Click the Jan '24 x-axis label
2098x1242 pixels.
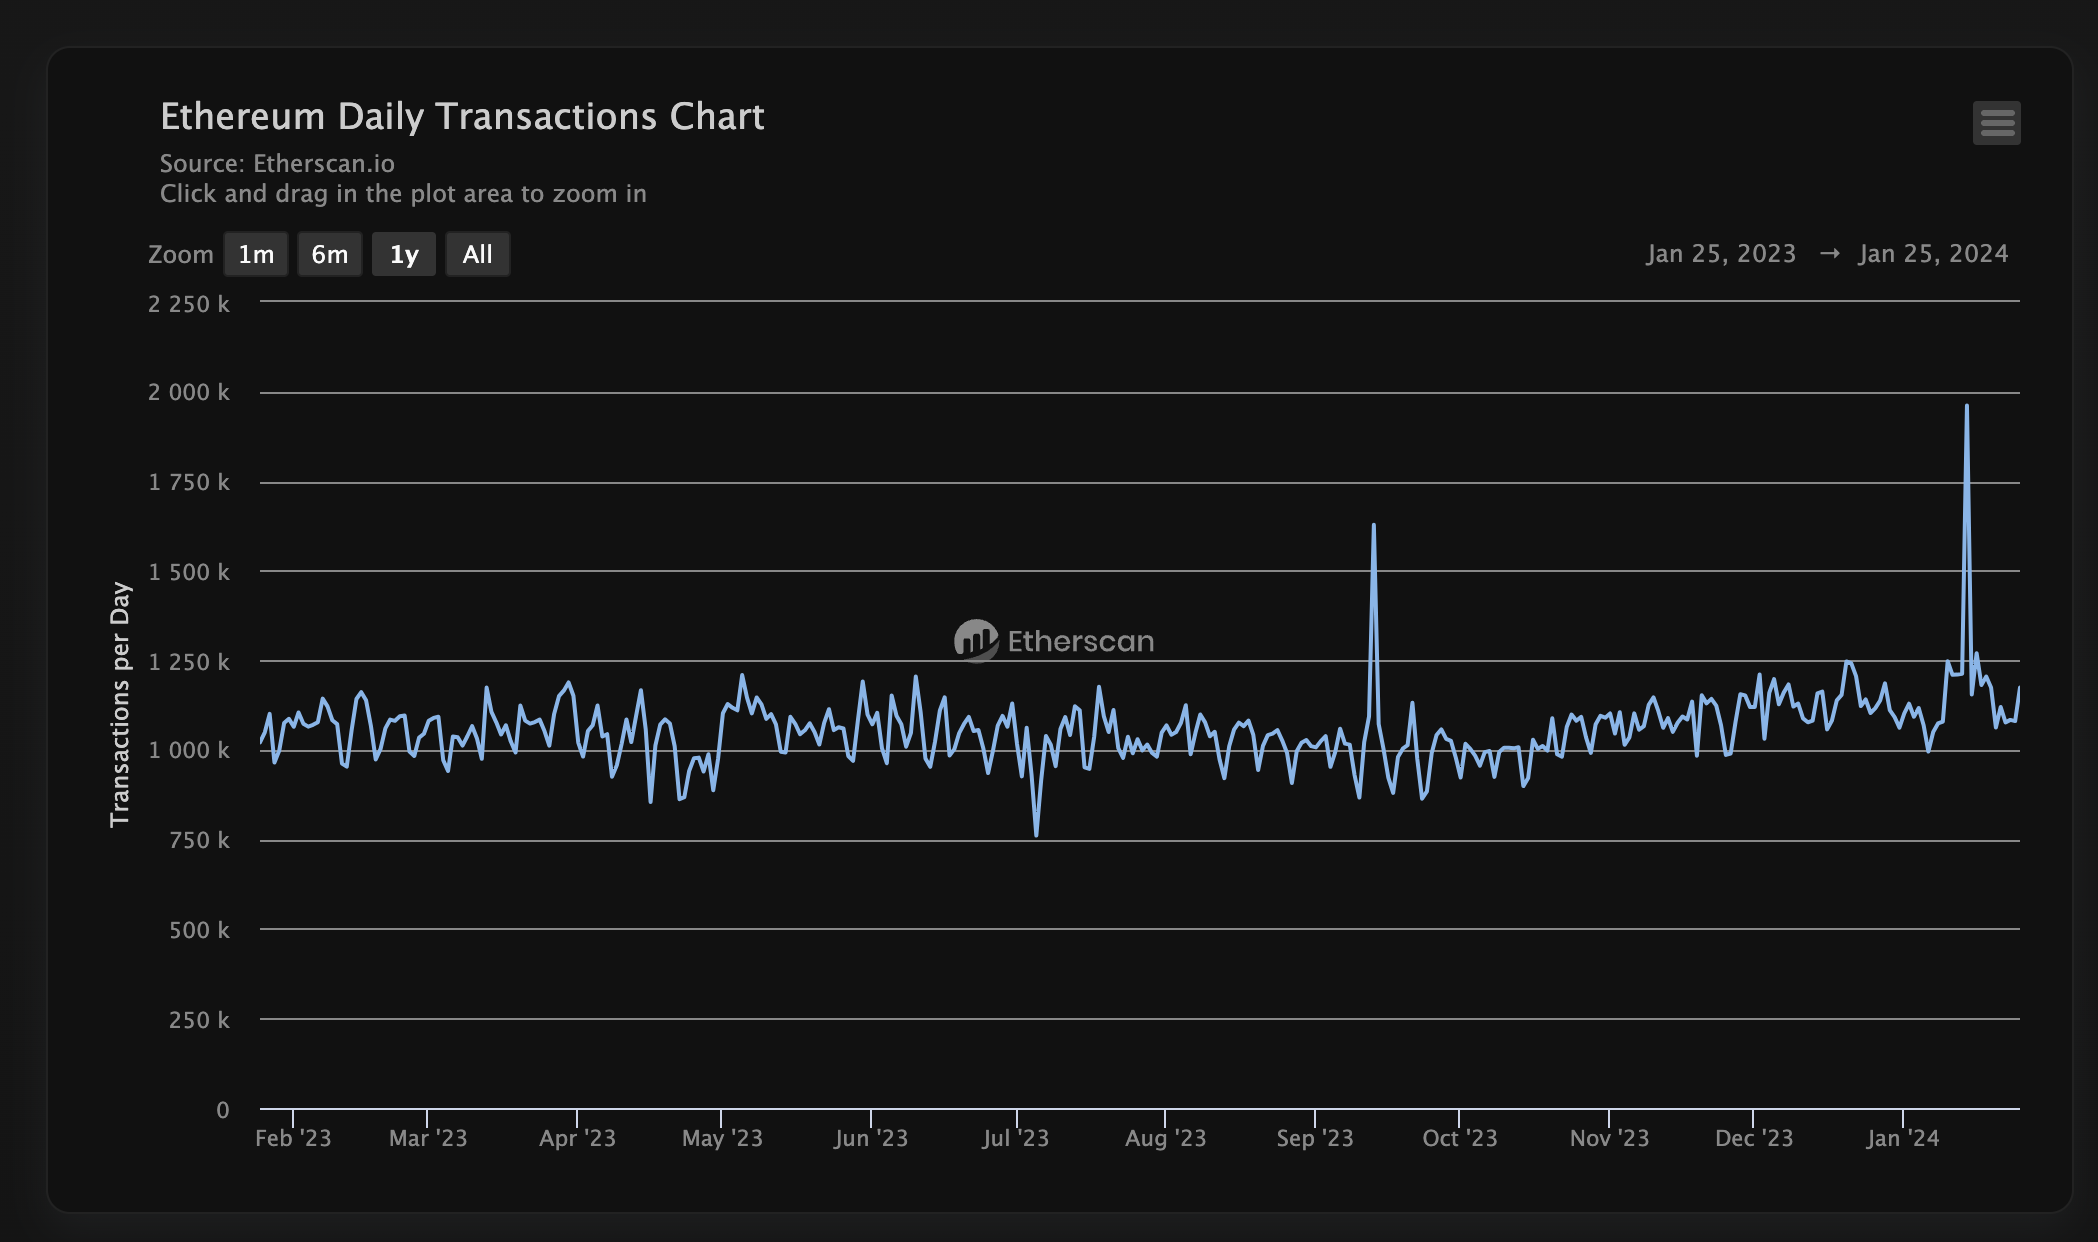pyautogui.click(x=1903, y=1138)
